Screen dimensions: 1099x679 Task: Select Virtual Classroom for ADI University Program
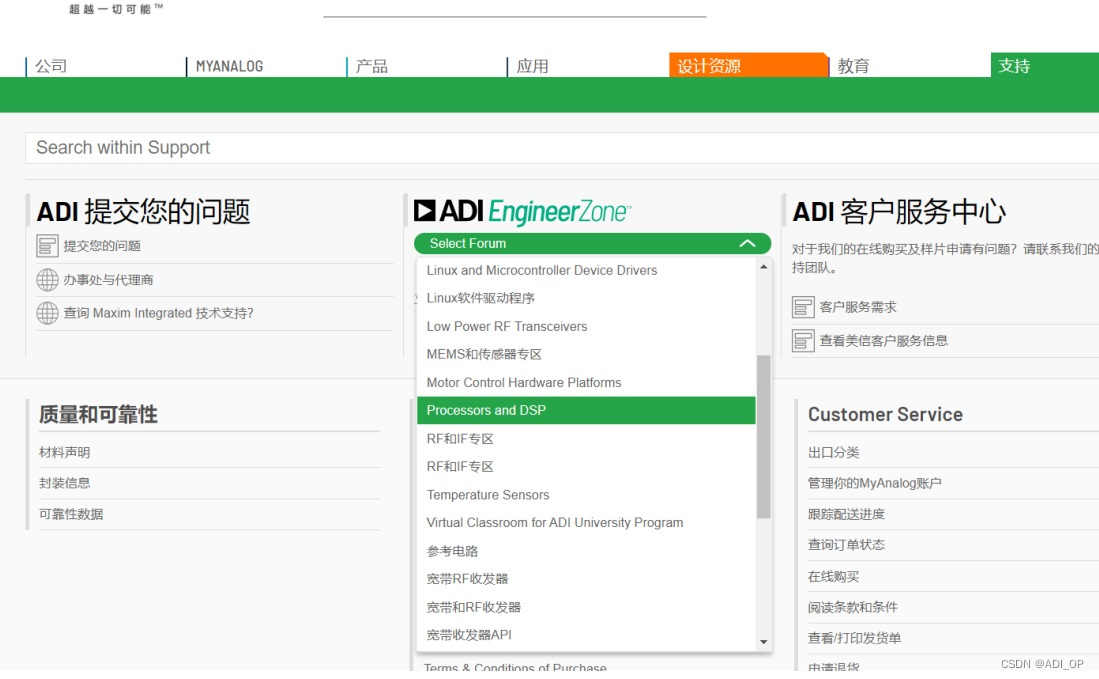point(586,523)
